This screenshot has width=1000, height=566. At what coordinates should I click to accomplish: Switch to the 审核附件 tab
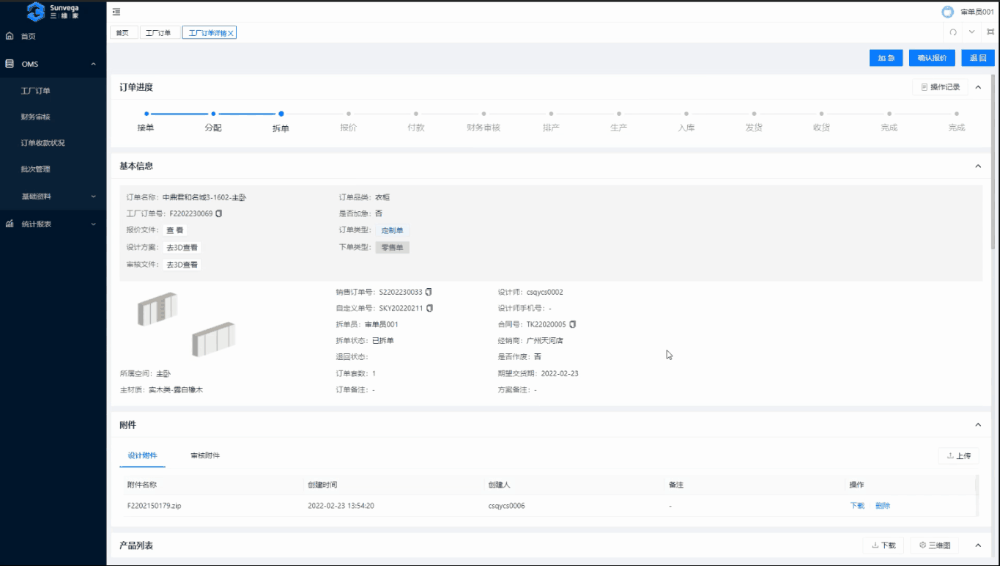[205, 455]
